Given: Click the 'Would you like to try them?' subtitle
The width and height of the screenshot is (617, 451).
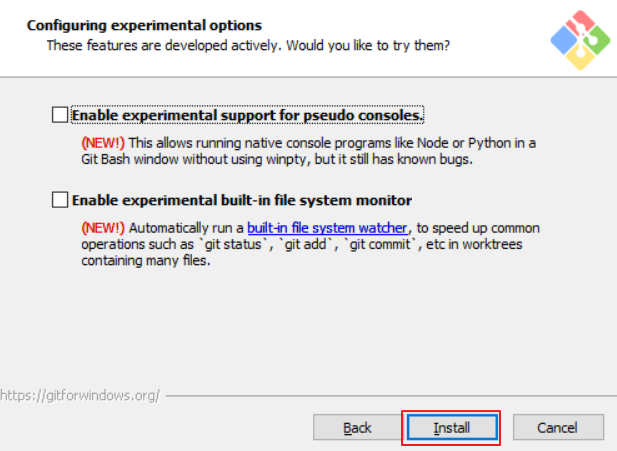Looking at the screenshot, I should pyautogui.click(x=368, y=46).
